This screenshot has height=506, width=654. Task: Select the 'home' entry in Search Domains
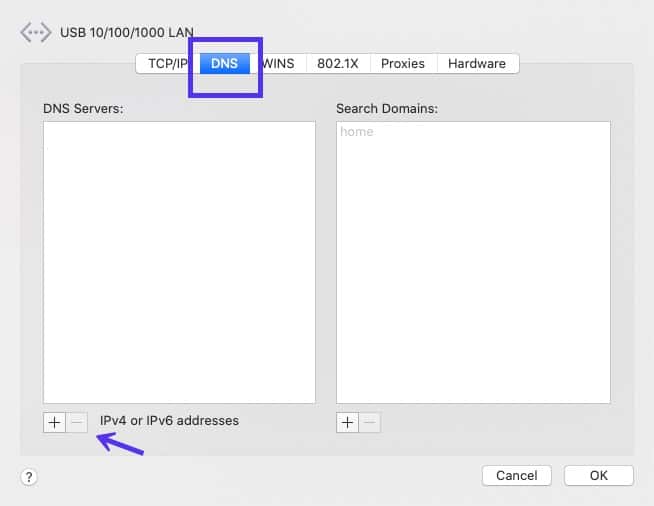pyautogui.click(x=357, y=132)
